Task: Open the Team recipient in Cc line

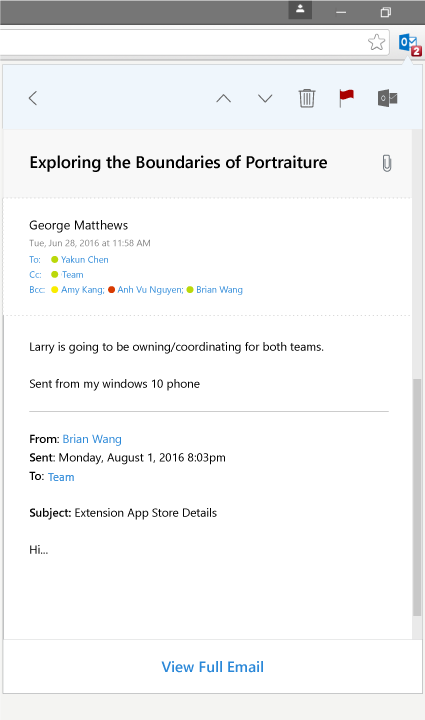Action: [73, 275]
